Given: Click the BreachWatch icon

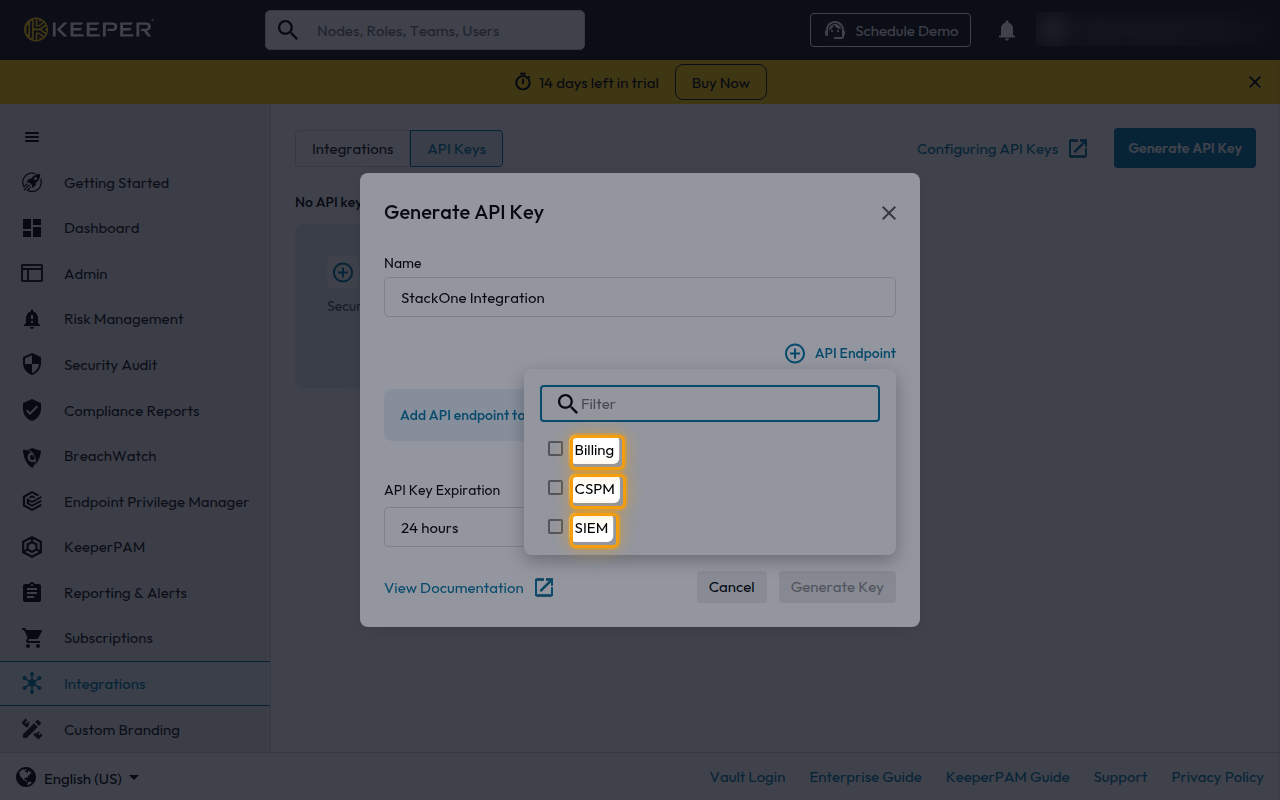Looking at the screenshot, I should pos(32,456).
